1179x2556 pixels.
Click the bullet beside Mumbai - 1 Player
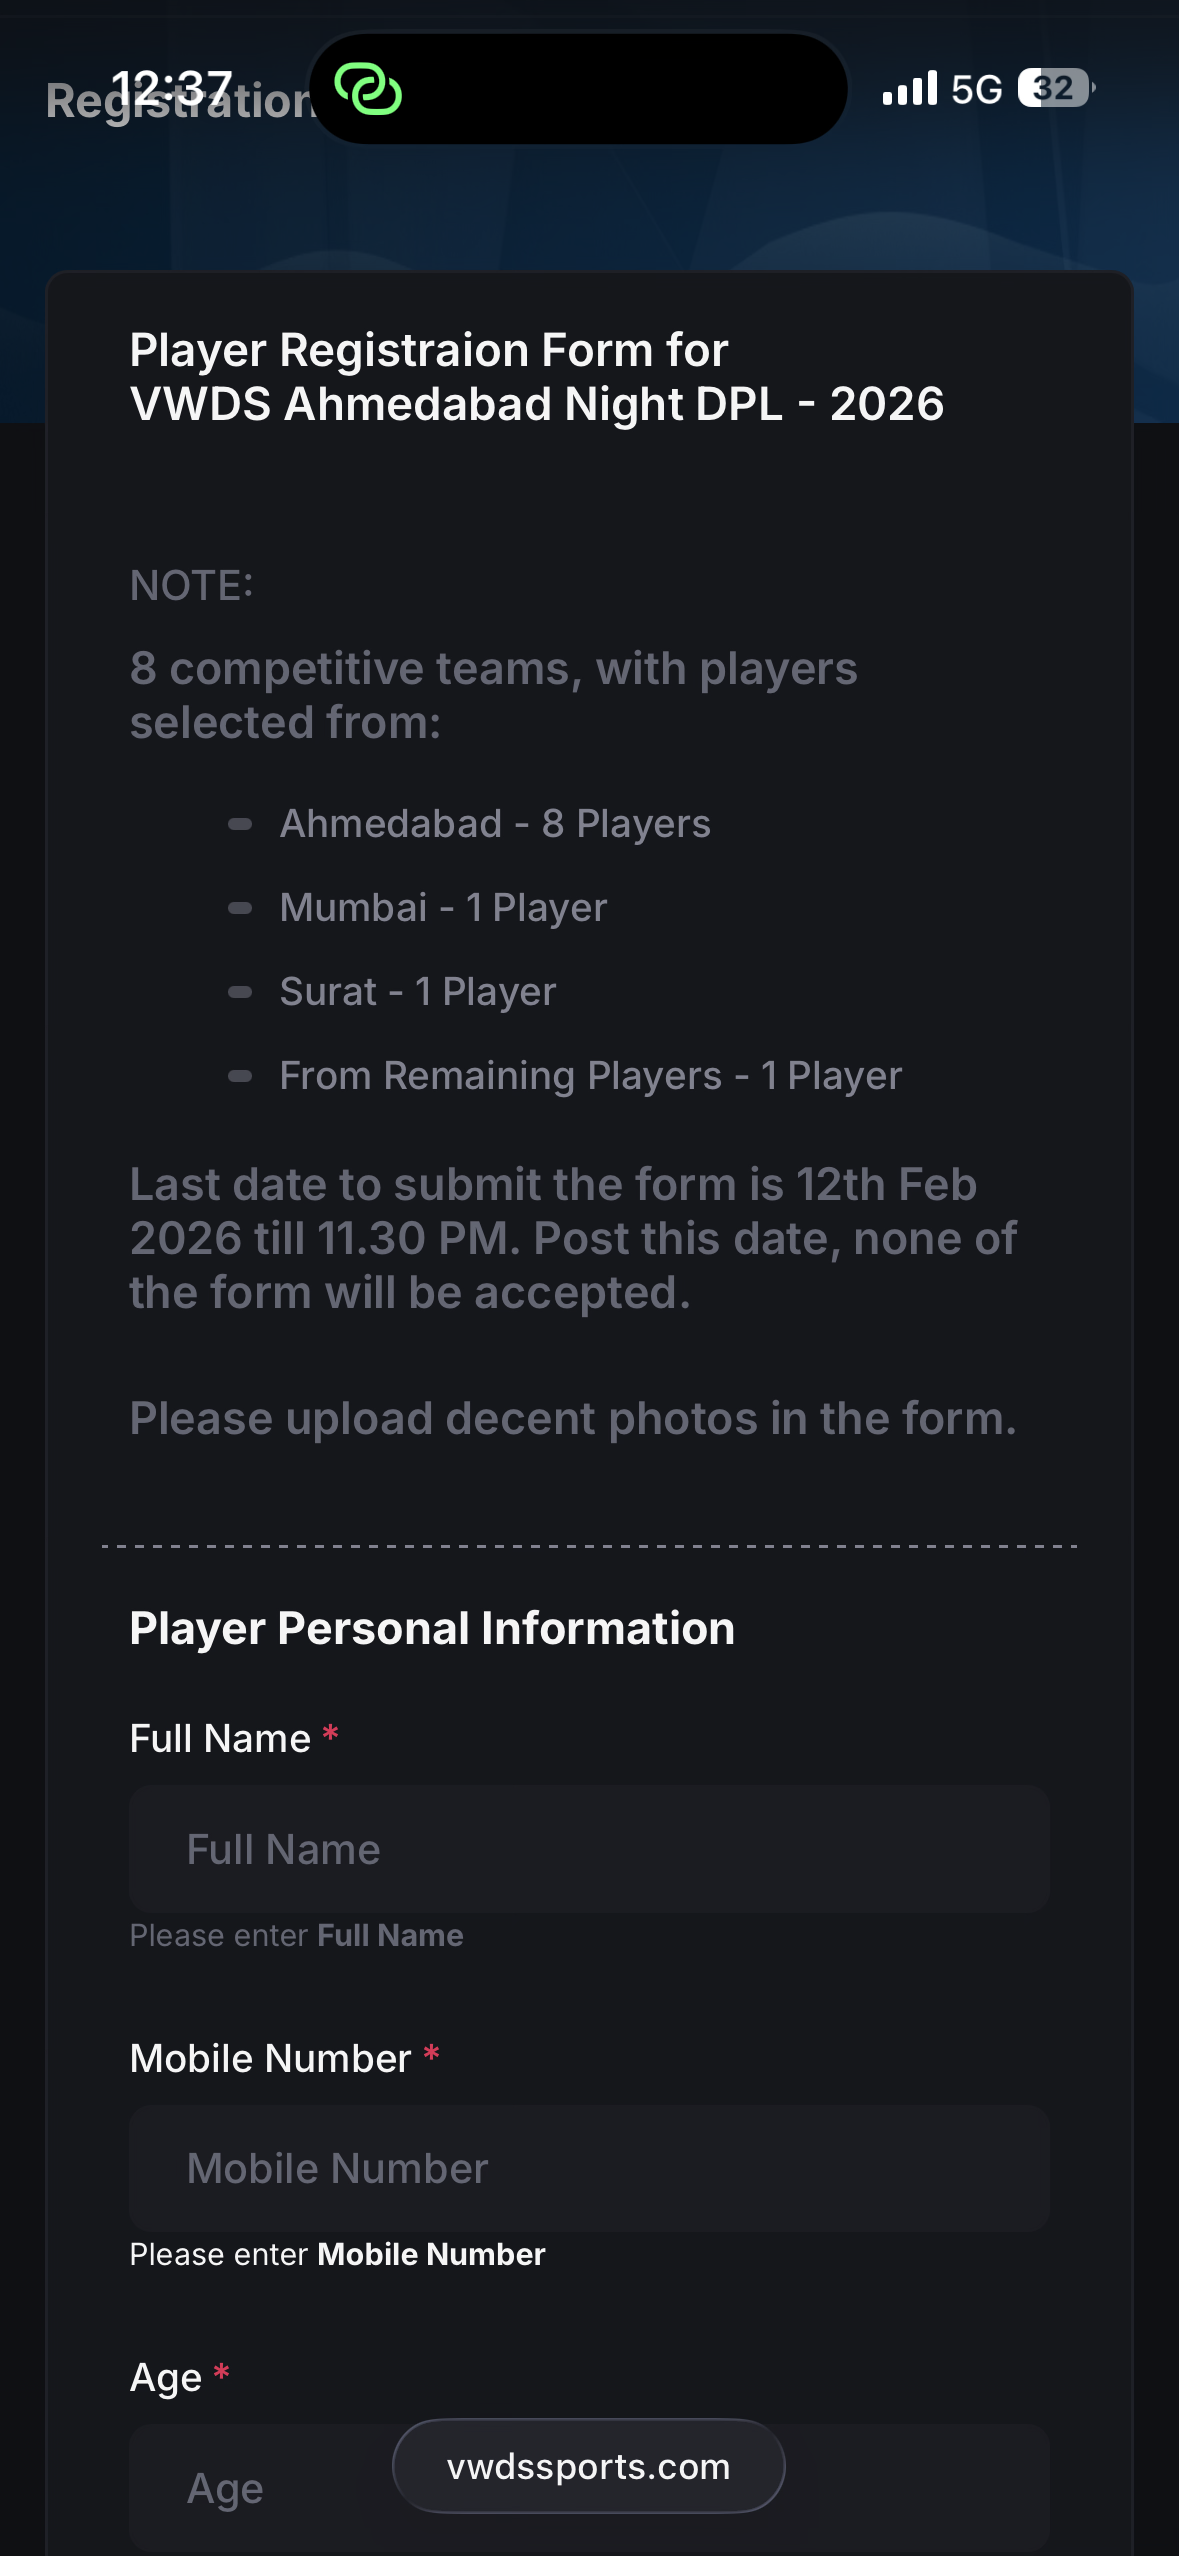(240, 908)
